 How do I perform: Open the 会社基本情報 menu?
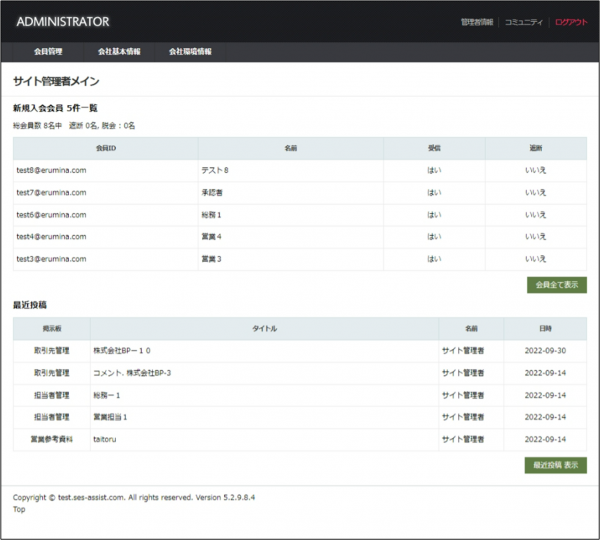(119, 51)
